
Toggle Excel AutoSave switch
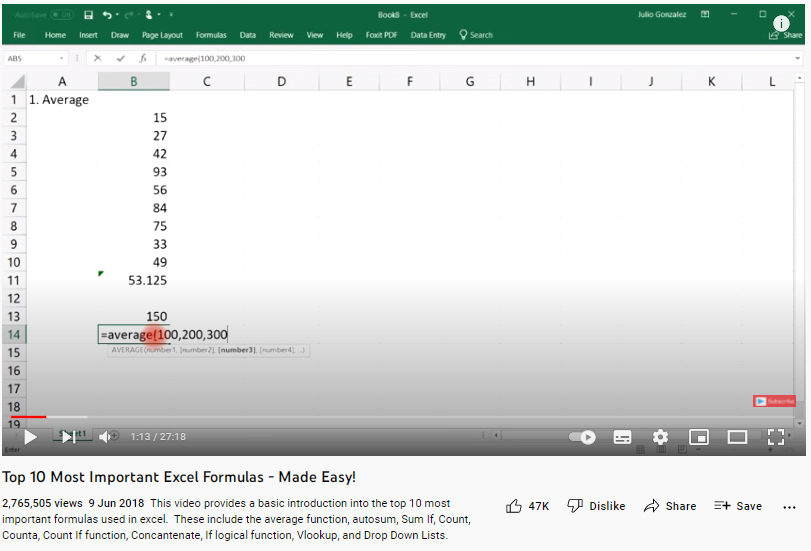62,15
